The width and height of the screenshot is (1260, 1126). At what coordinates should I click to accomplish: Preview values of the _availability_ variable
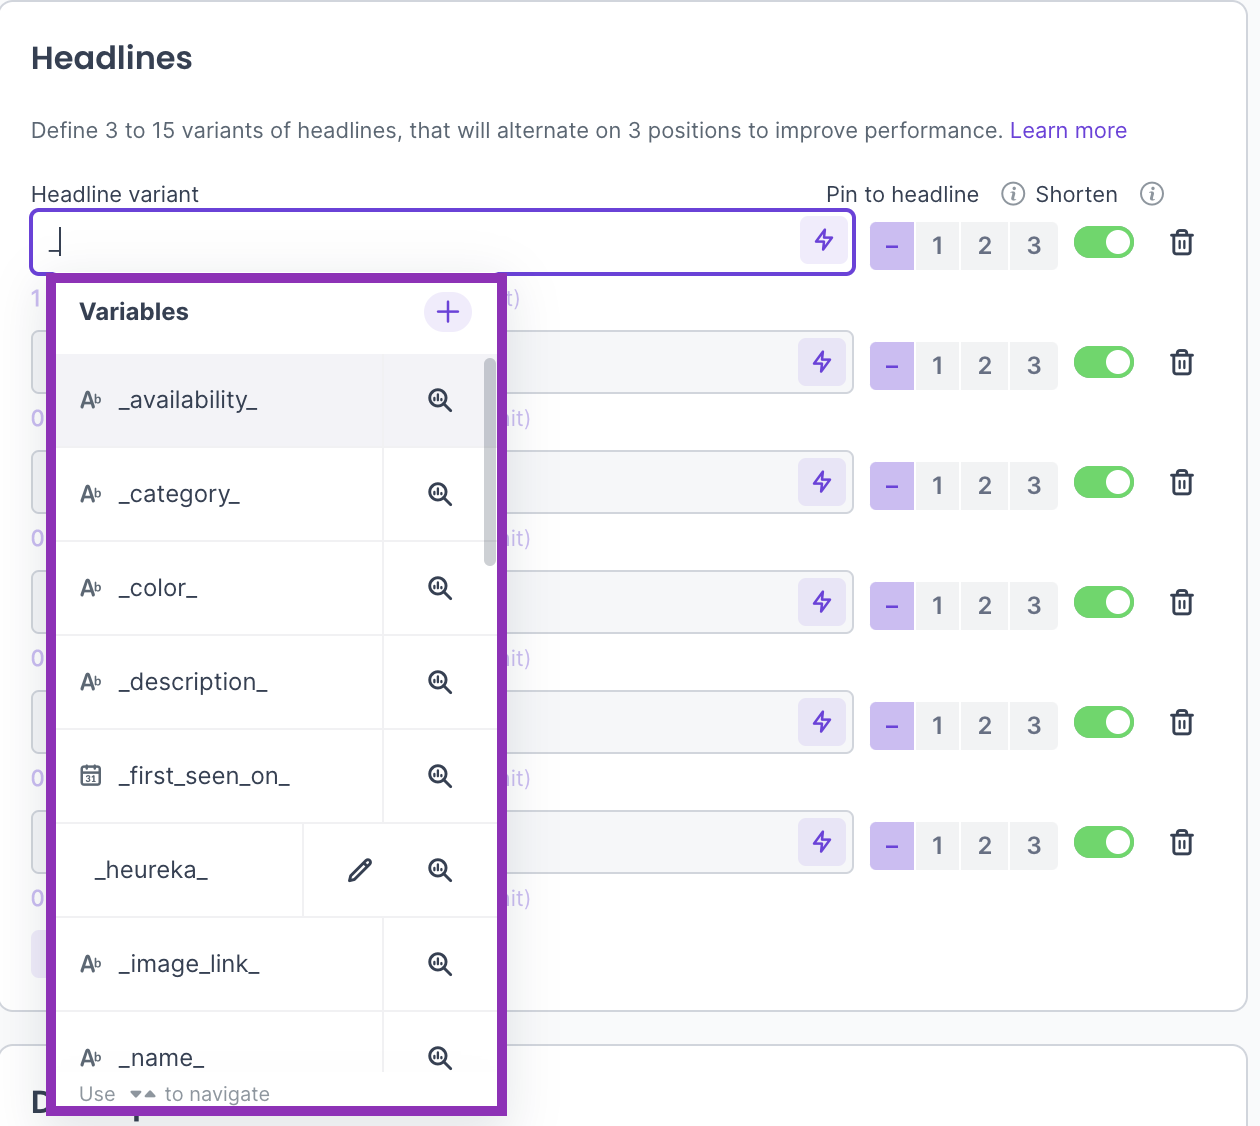(440, 400)
